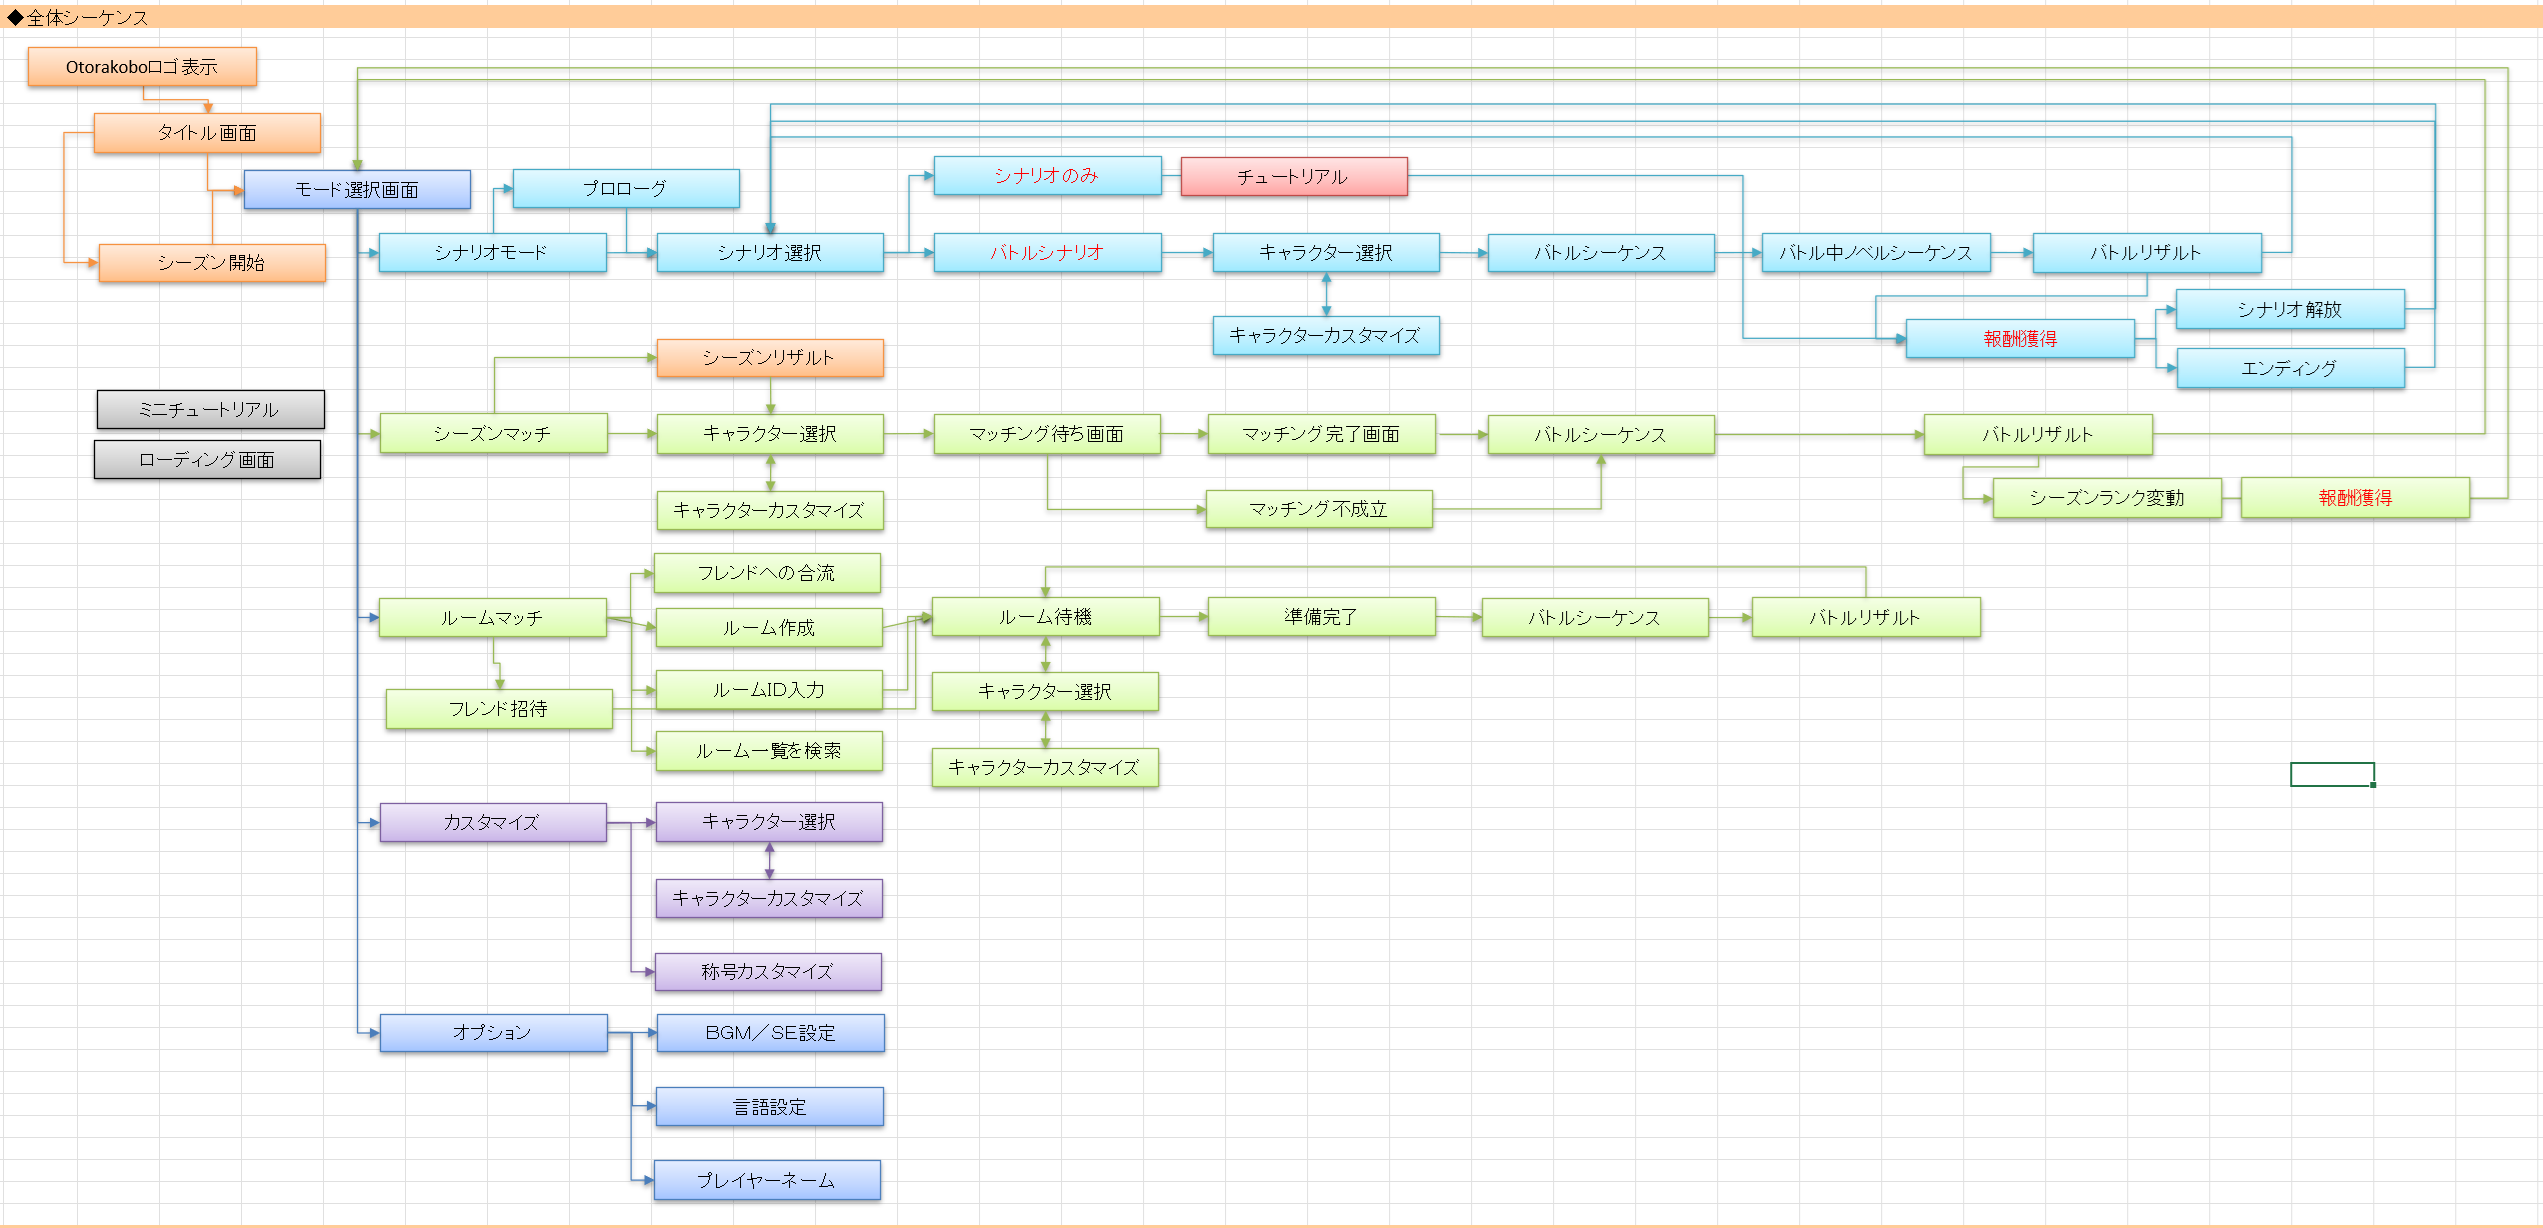2543x1228 pixels.
Task: Select the フレンド招待 box
Action: pos(499,709)
